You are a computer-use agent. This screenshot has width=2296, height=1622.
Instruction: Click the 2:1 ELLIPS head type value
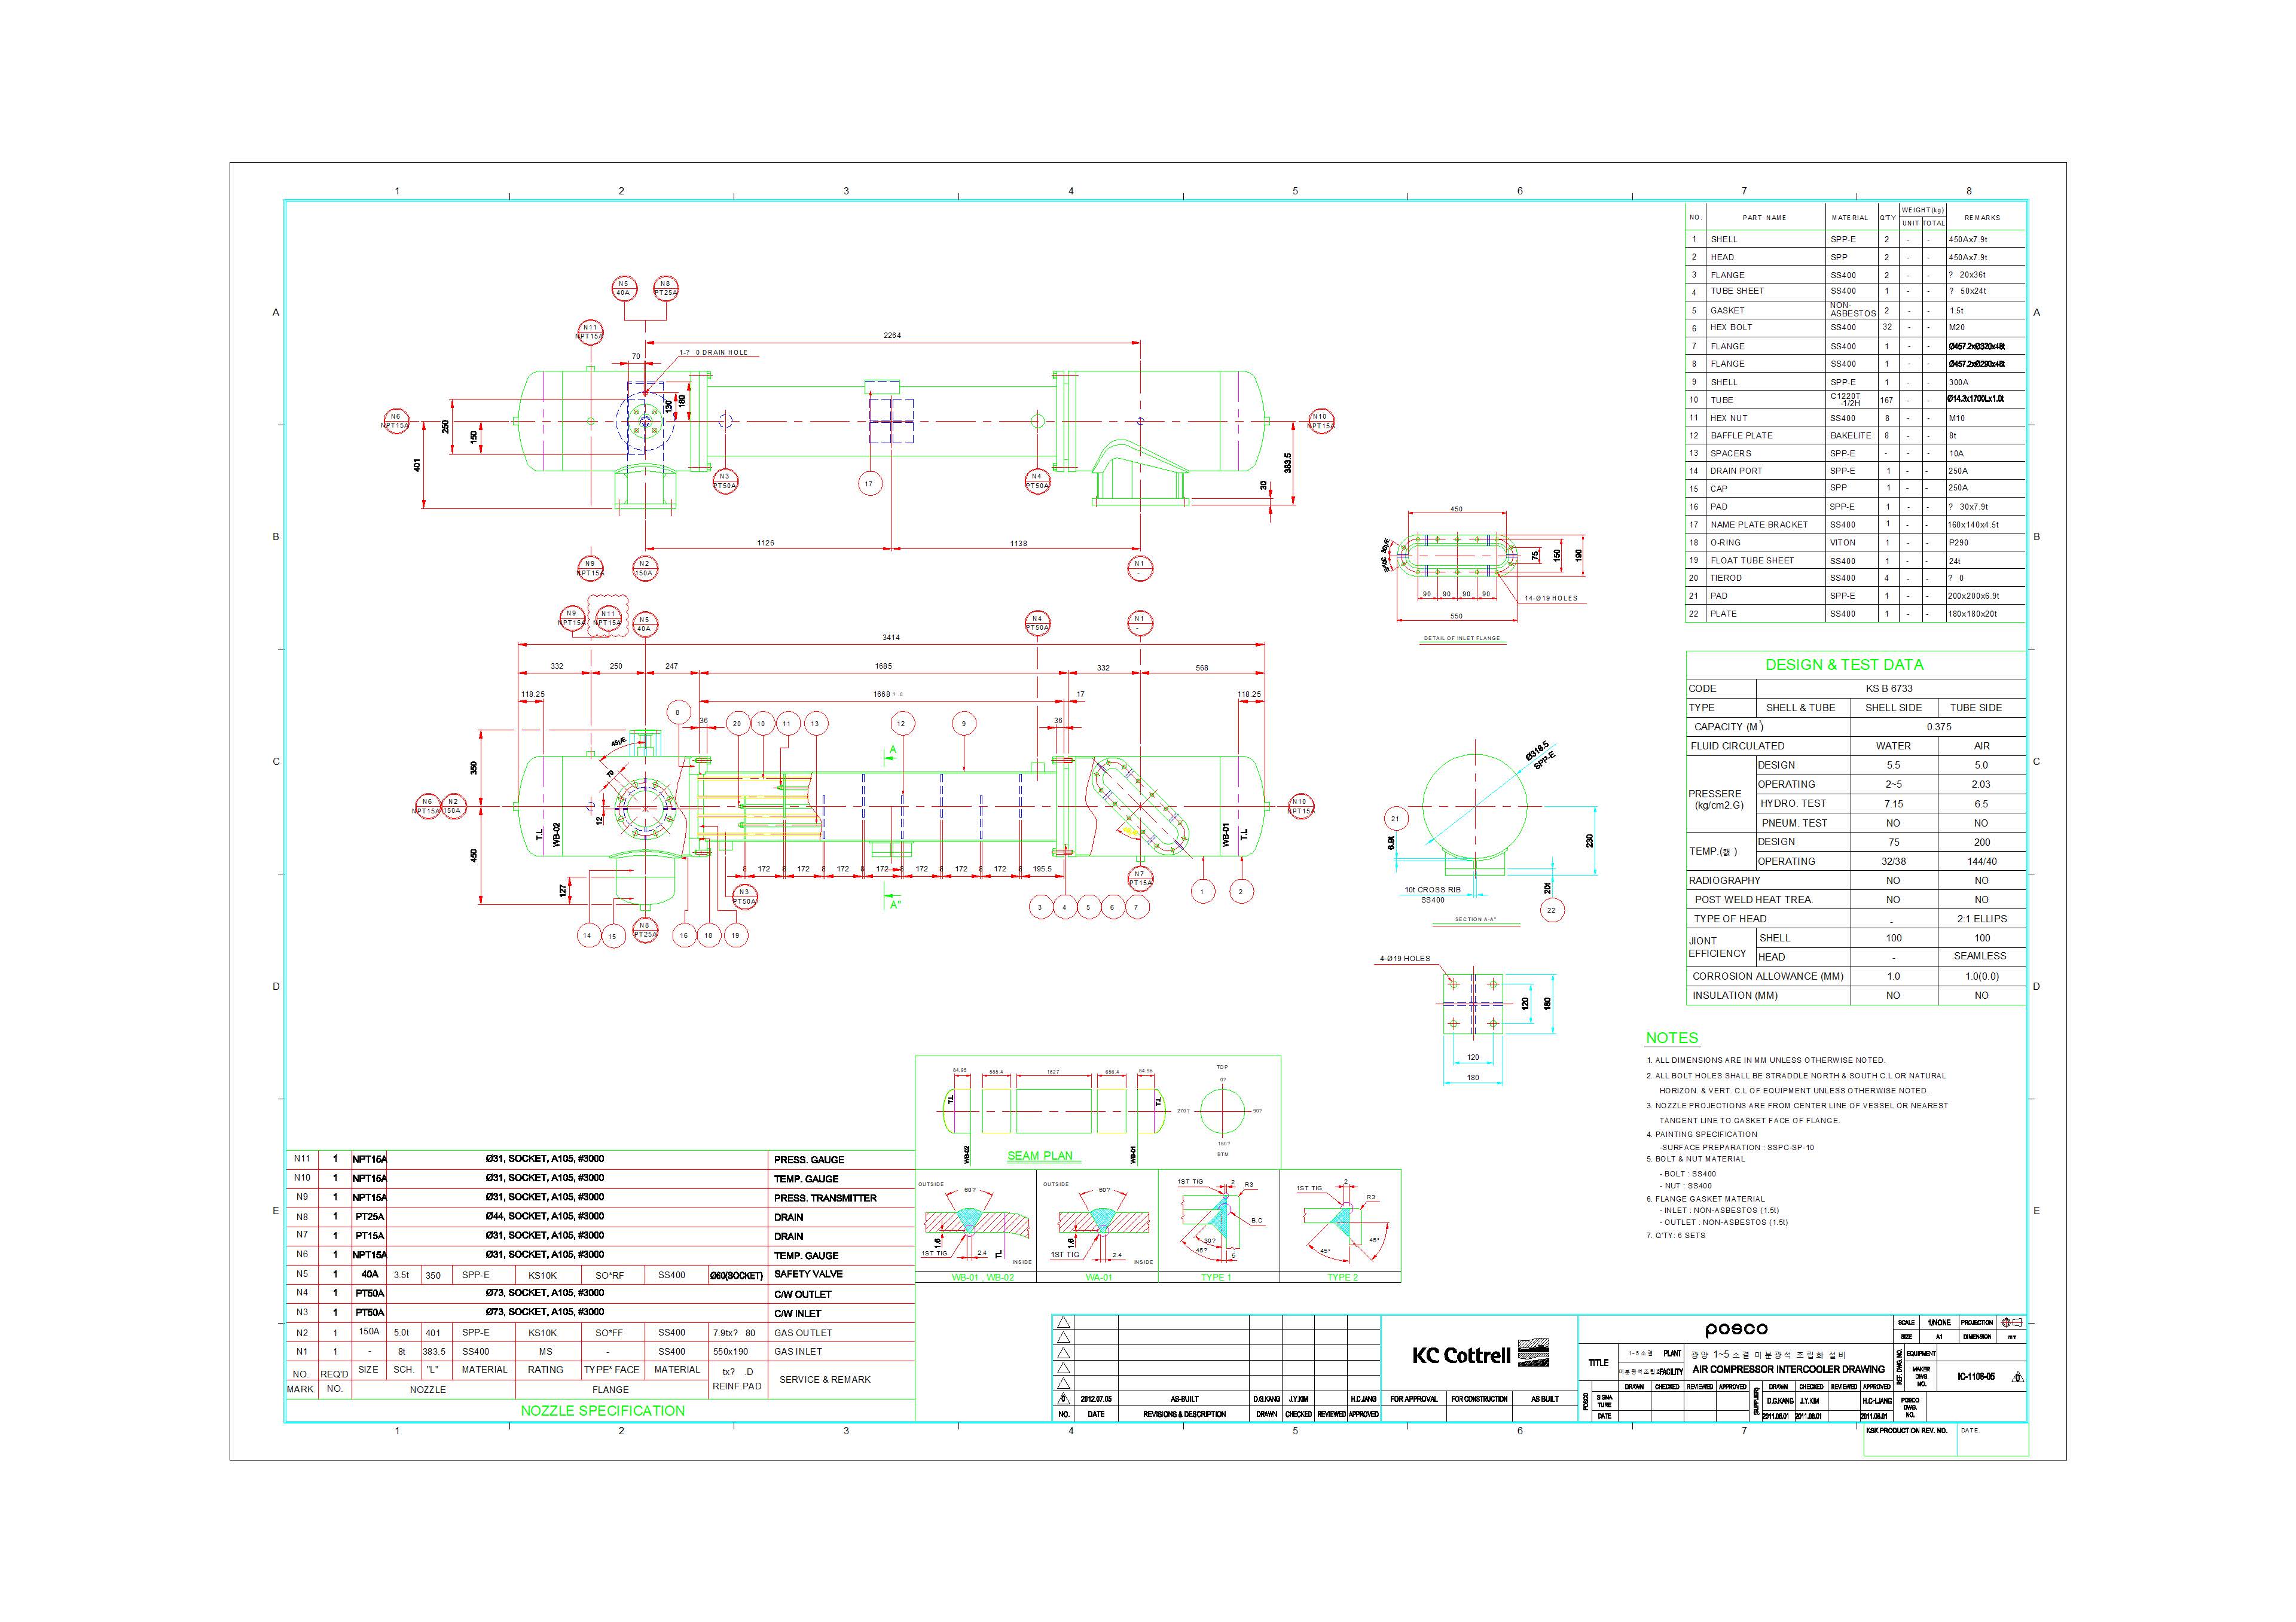pyautogui.click(x=1981, y=919)
